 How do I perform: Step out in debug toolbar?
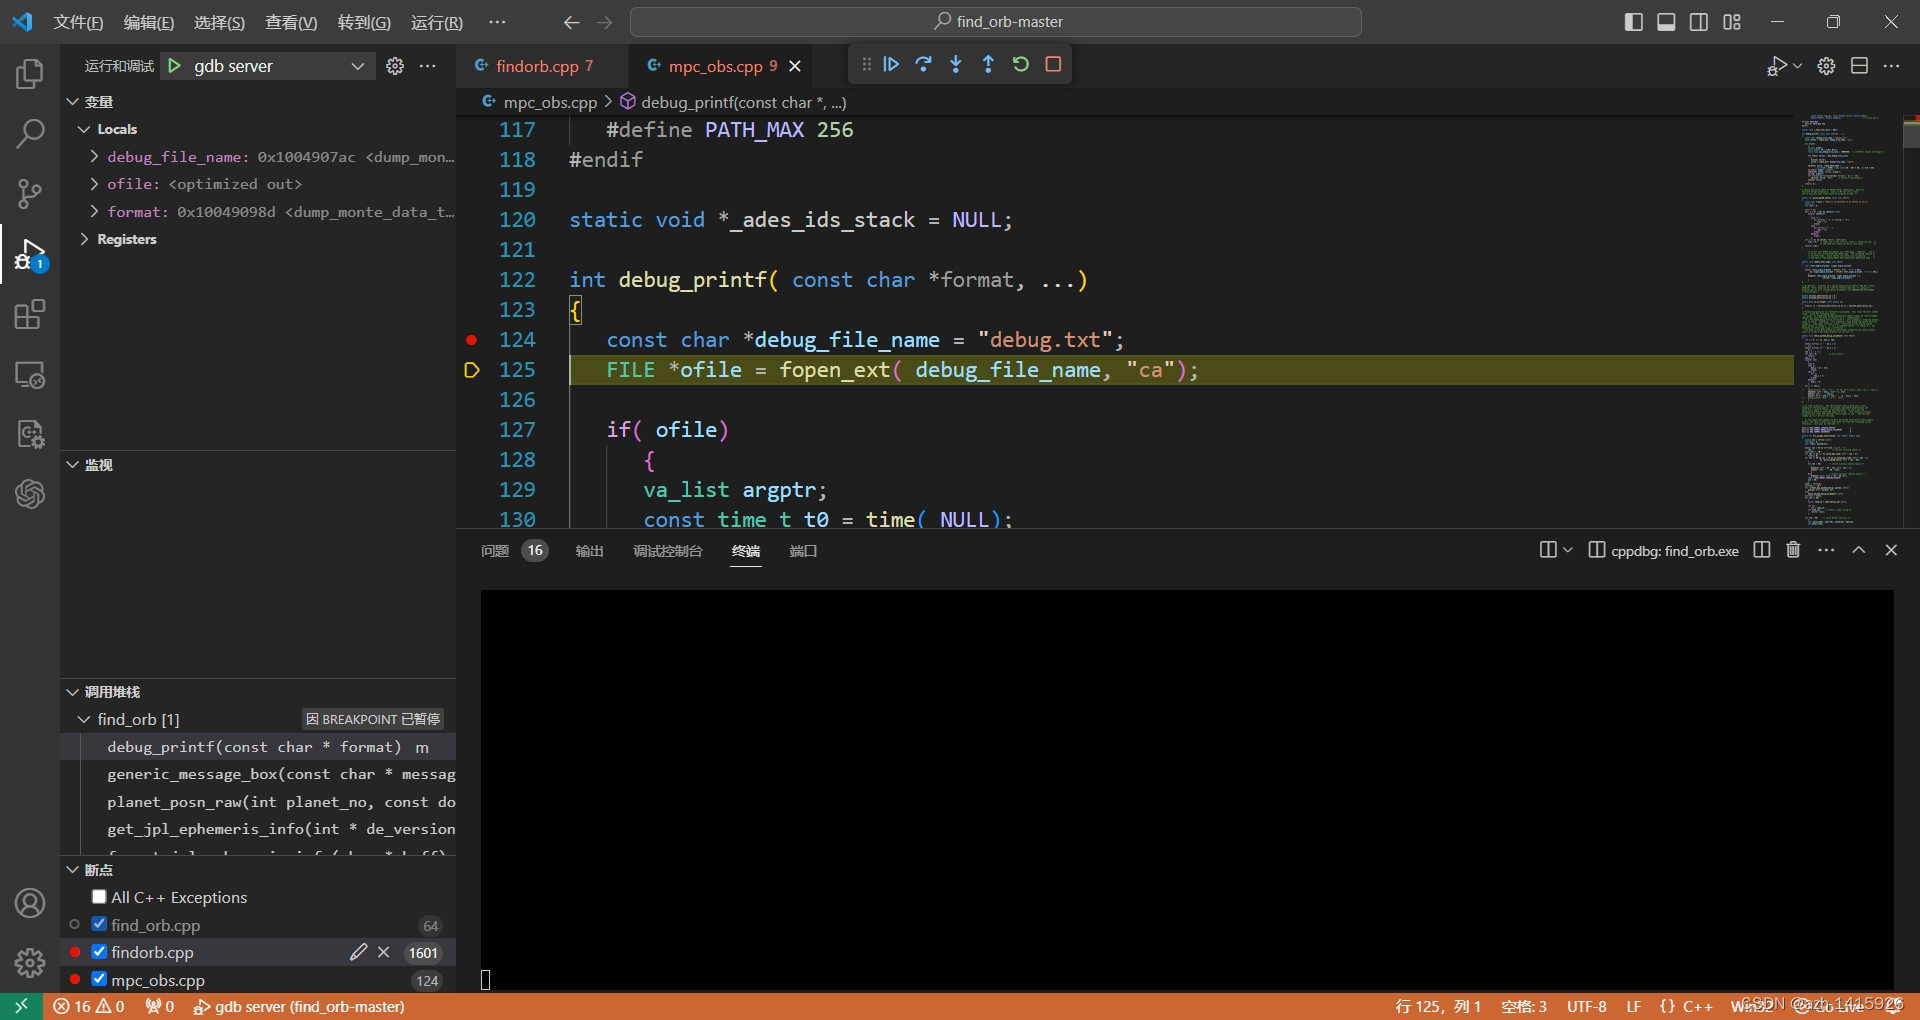(988, 64)
